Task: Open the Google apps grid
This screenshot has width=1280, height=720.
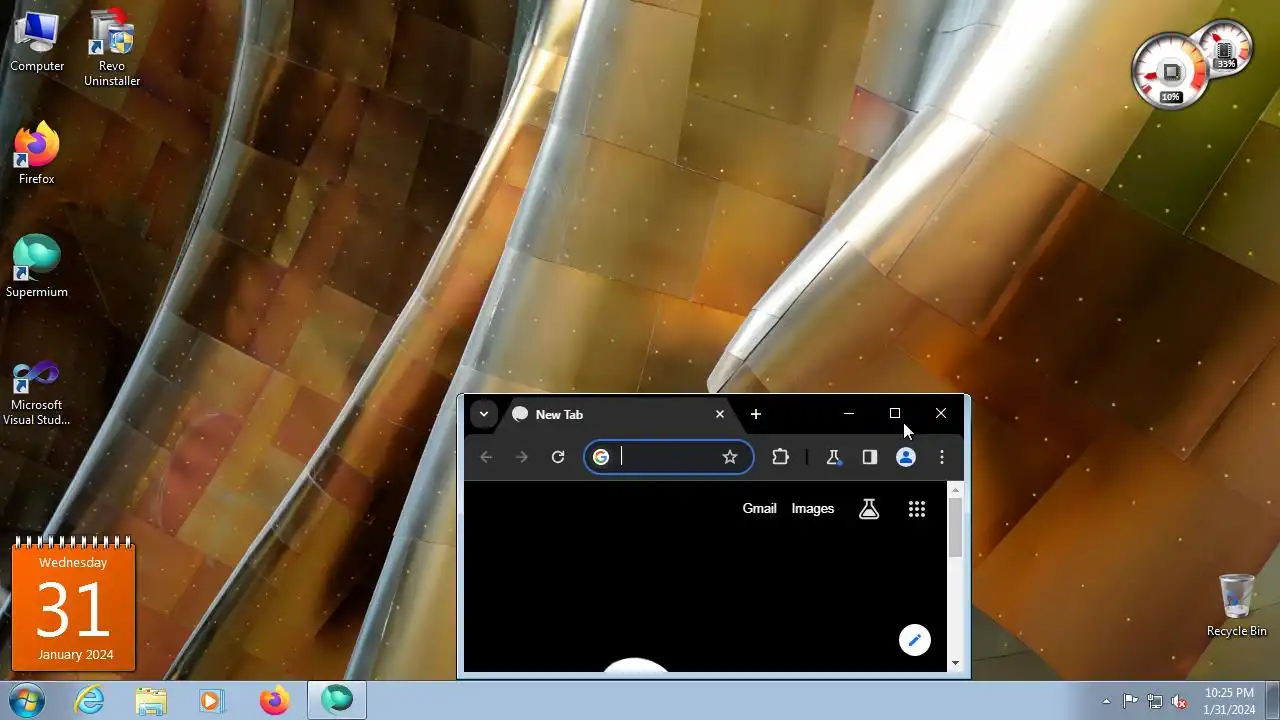Action: [x=917, y=509]
